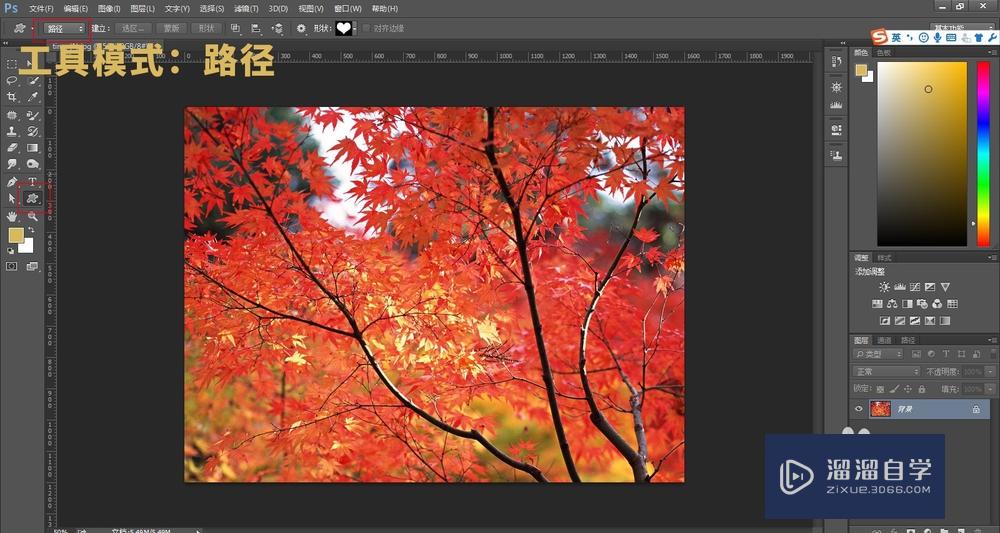
Task: Select the Eraser tool
Action: point(11,148)
